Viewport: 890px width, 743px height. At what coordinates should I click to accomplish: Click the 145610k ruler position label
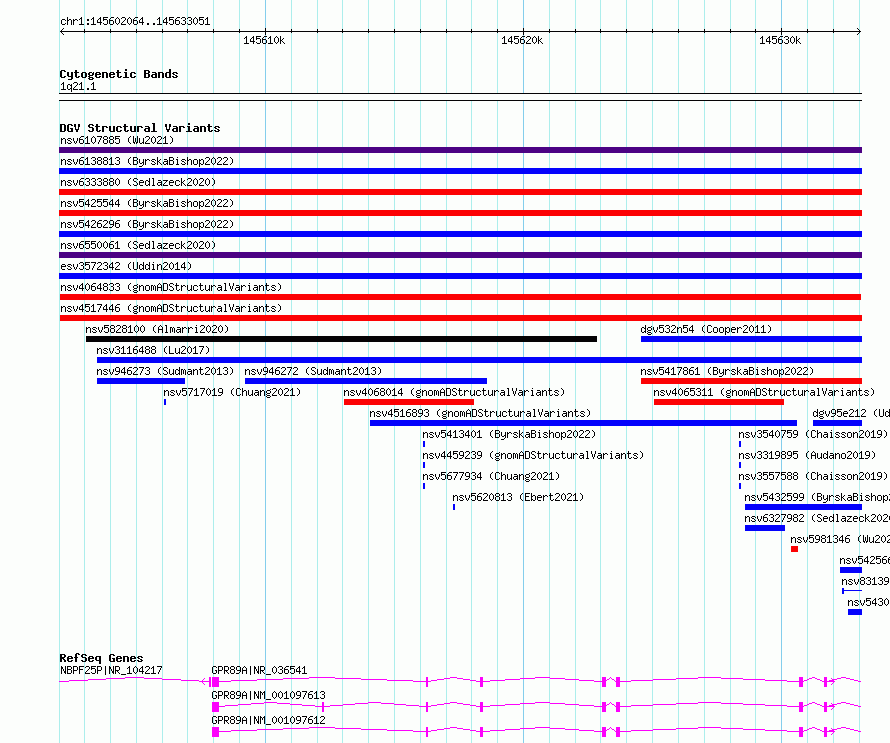(x=264, y=40)
